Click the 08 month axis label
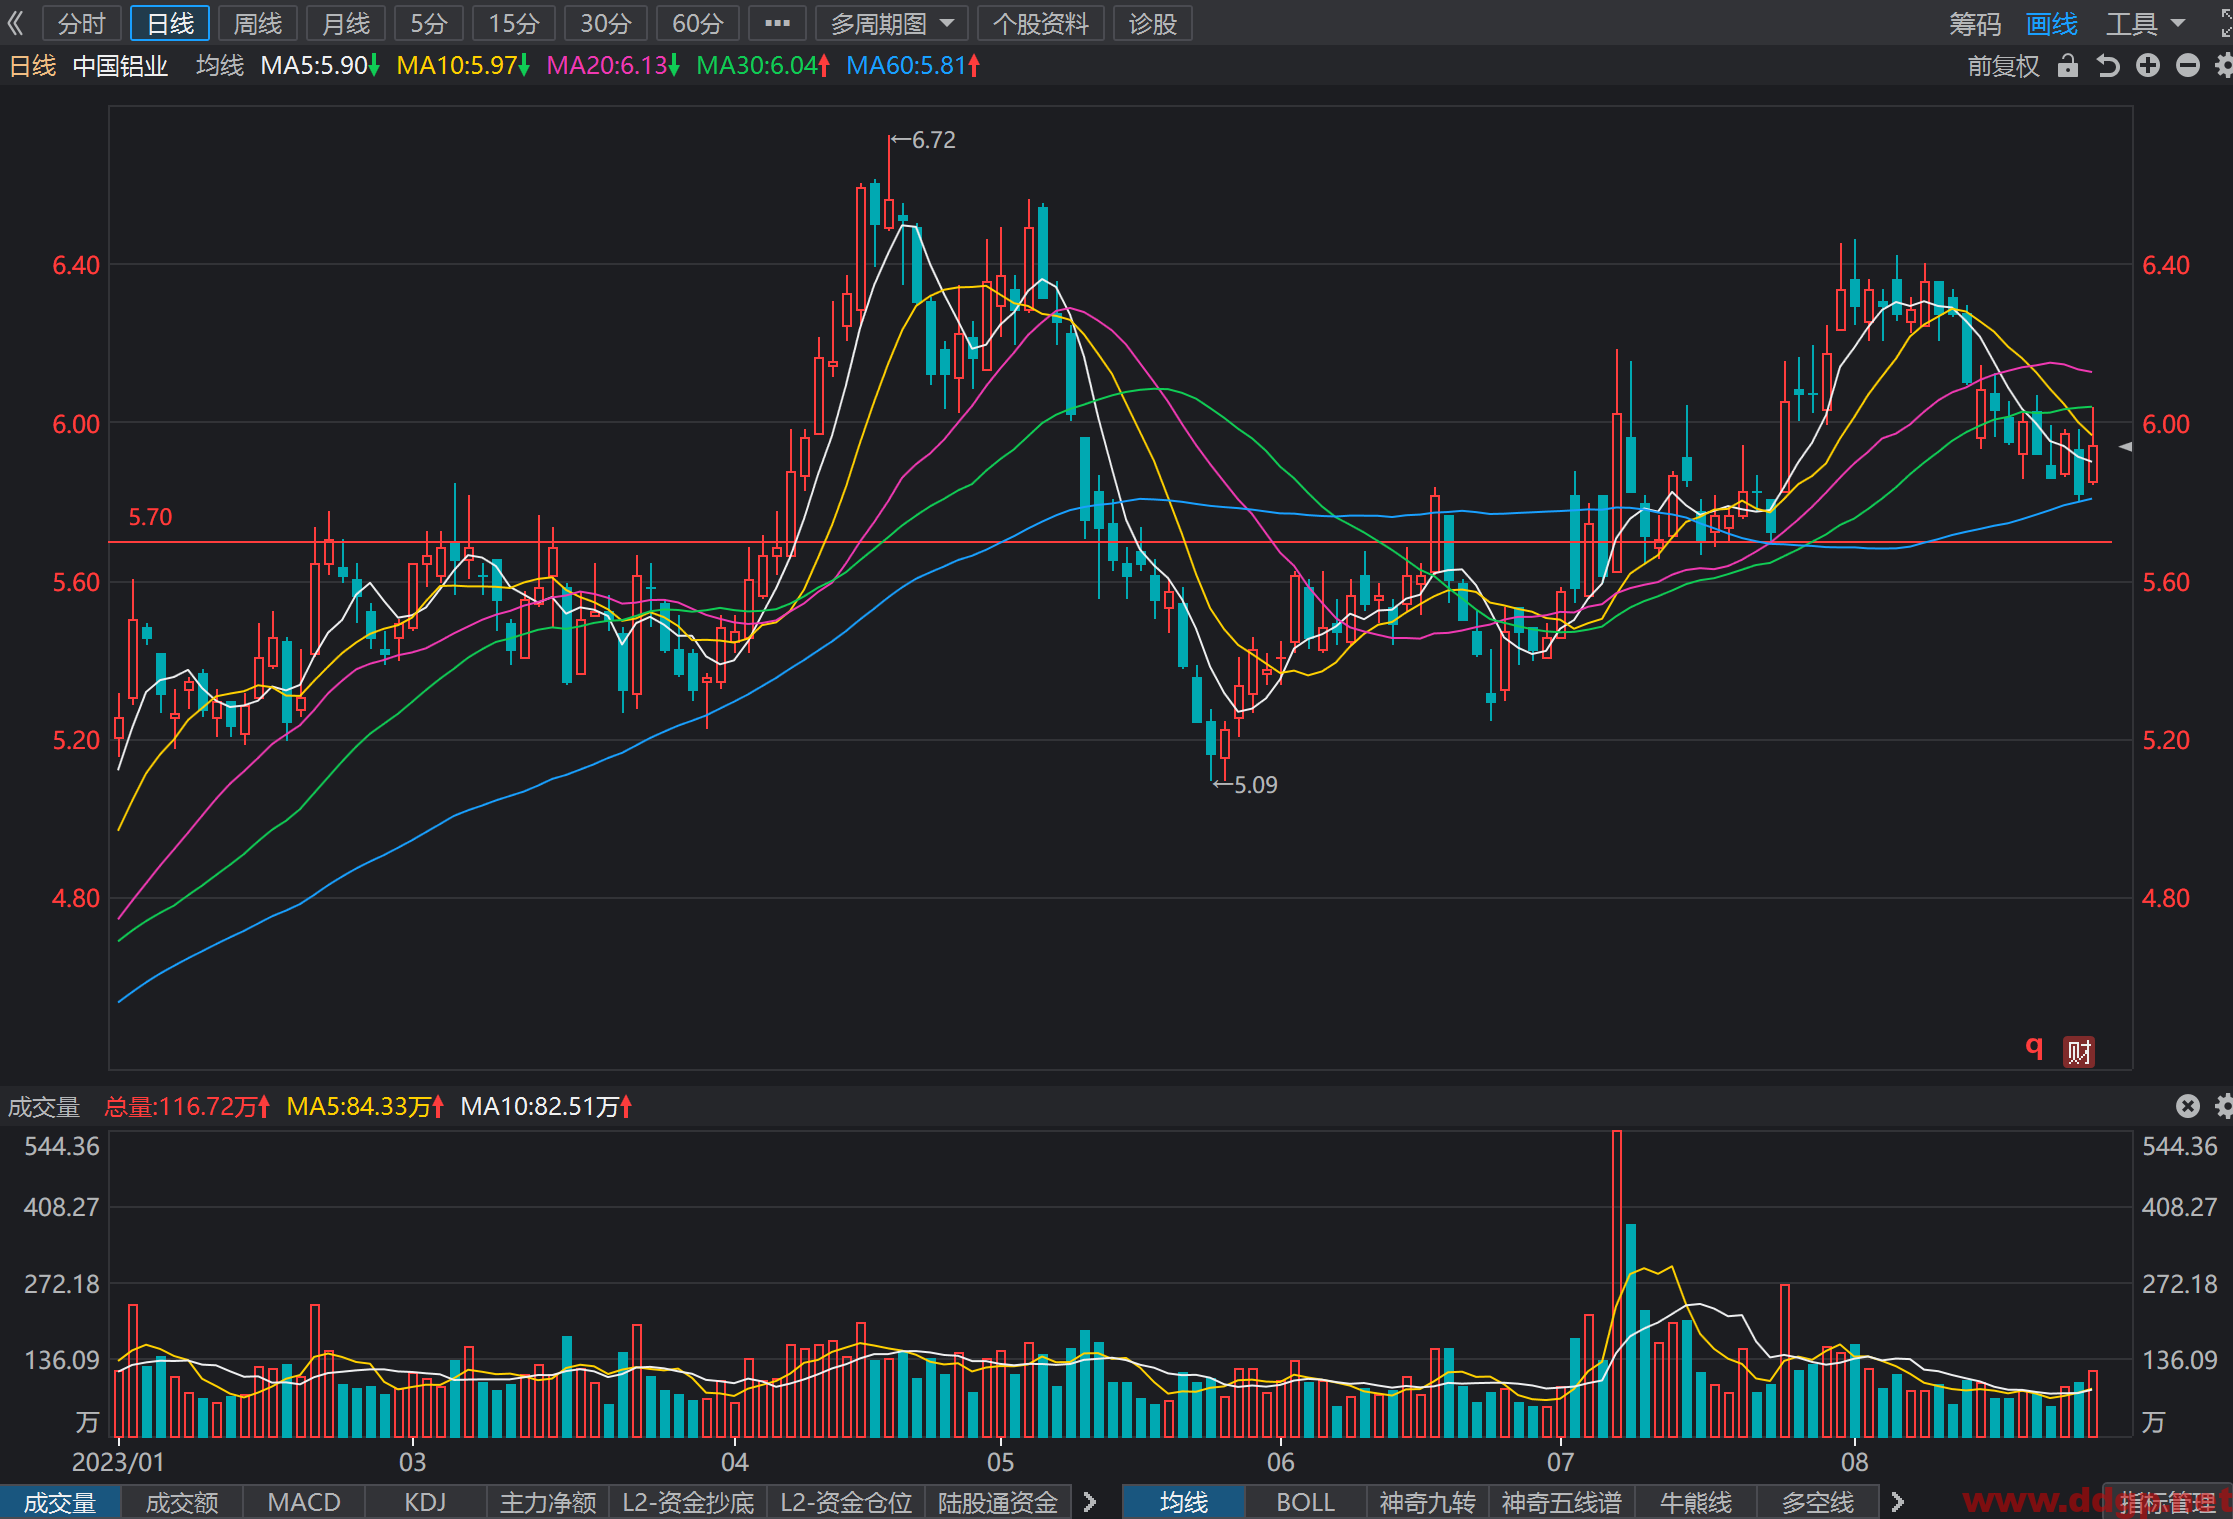 (x=1855, y=1462)
